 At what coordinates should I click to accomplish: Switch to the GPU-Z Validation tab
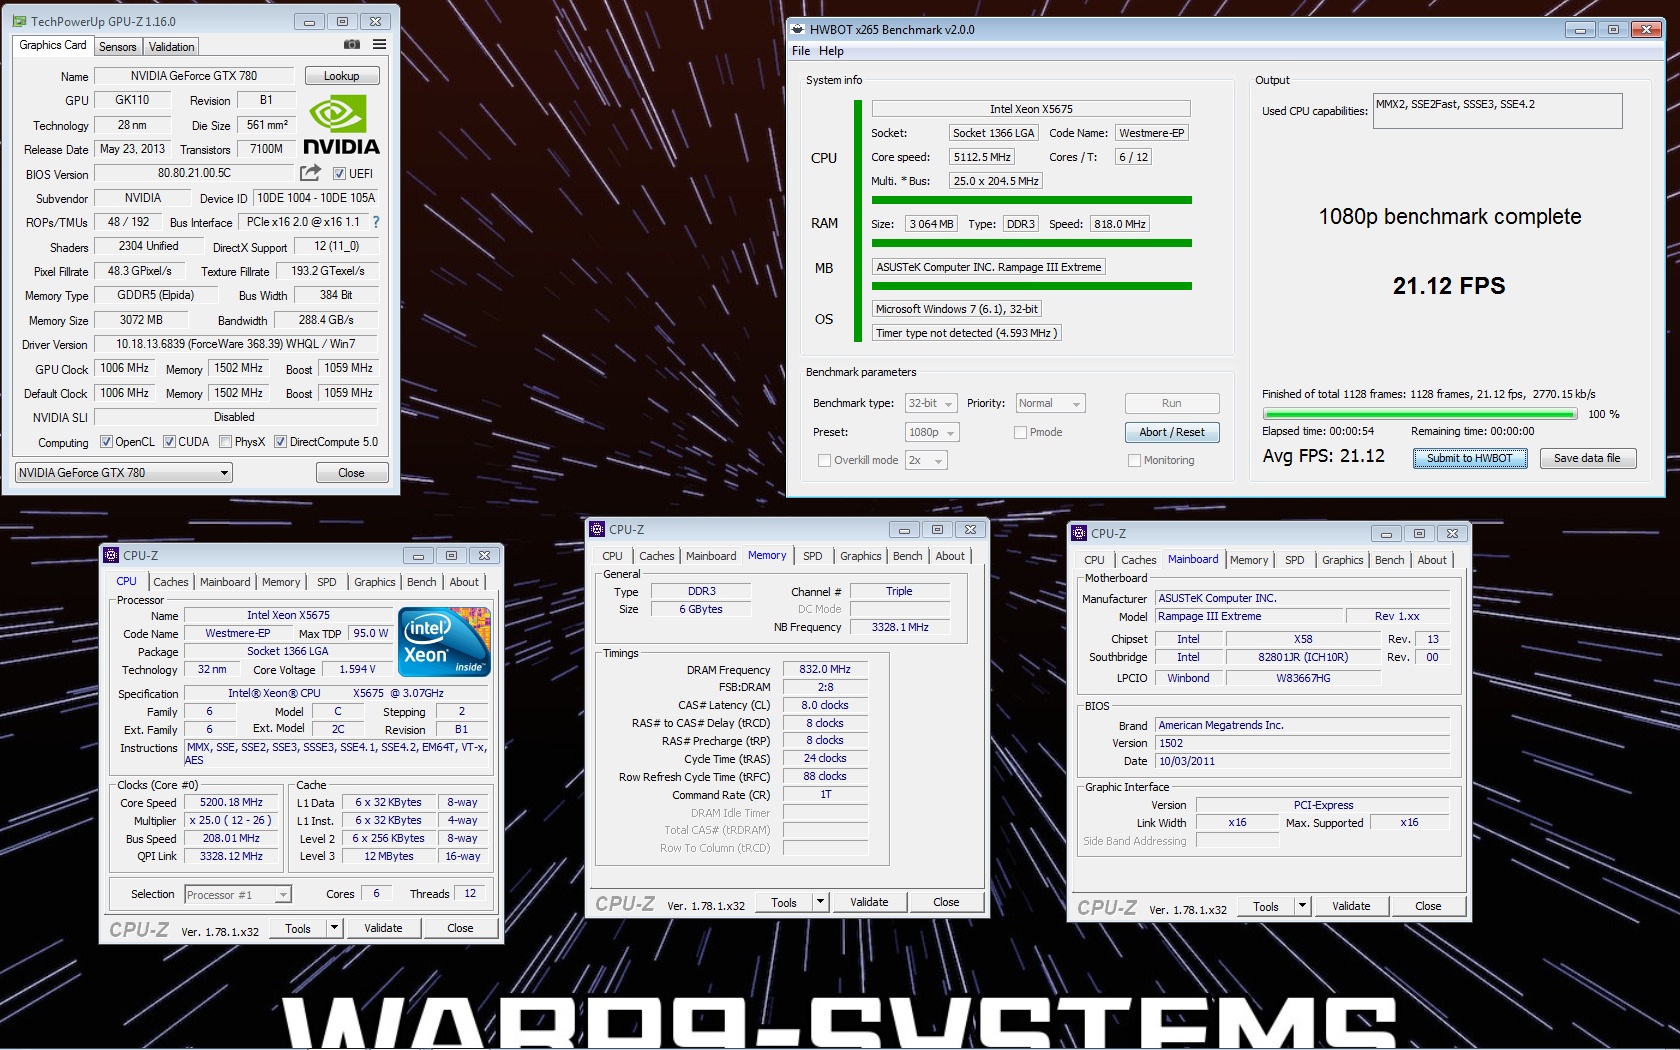click(172, 47)
